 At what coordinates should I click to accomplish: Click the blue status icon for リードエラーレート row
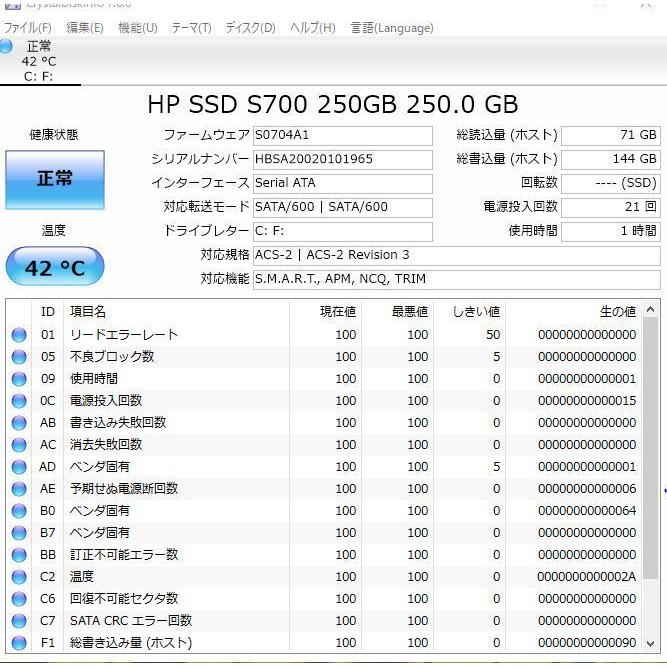pyautogui.click(x=19, y=335)
